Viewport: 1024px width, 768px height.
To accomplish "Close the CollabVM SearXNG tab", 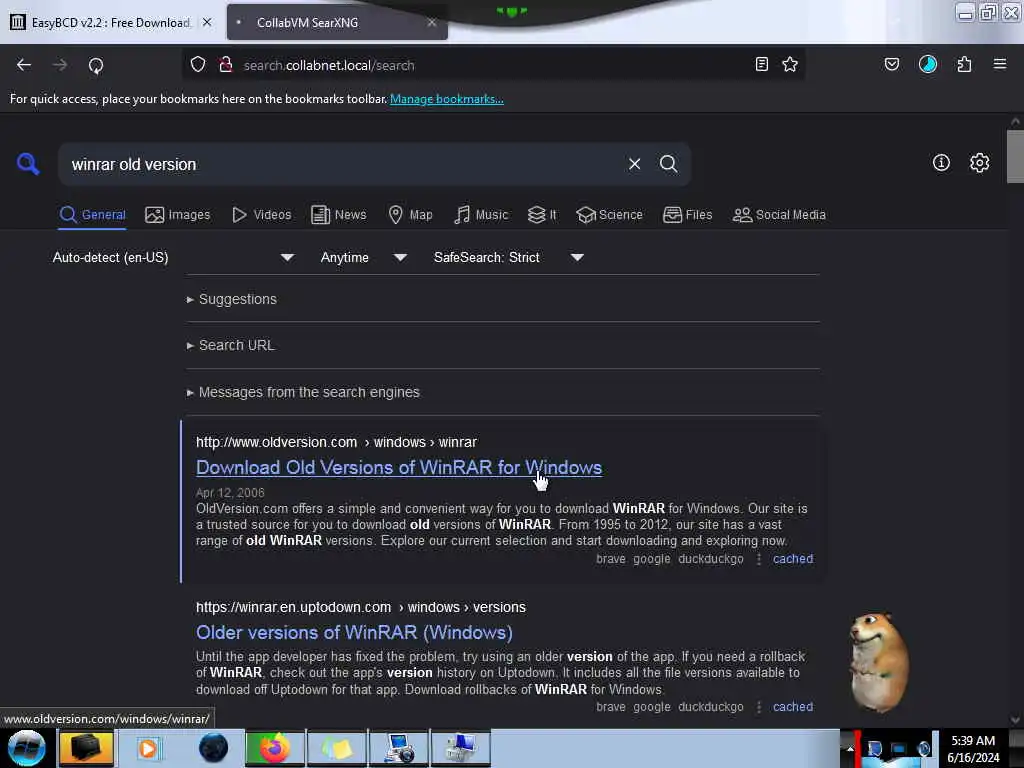I will click(x=432, y=22).
